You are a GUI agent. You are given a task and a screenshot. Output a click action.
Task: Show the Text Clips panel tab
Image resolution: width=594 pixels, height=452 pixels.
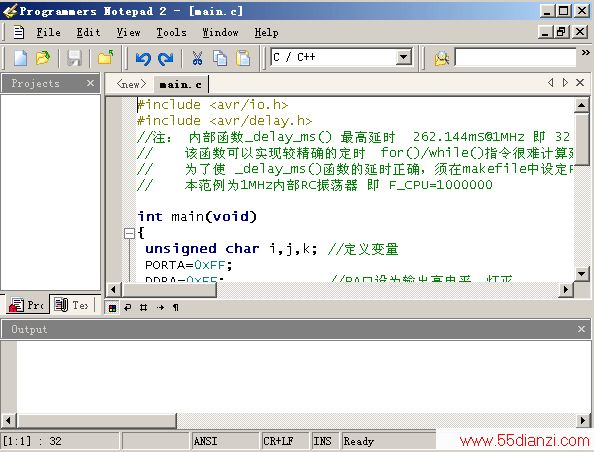72,305
